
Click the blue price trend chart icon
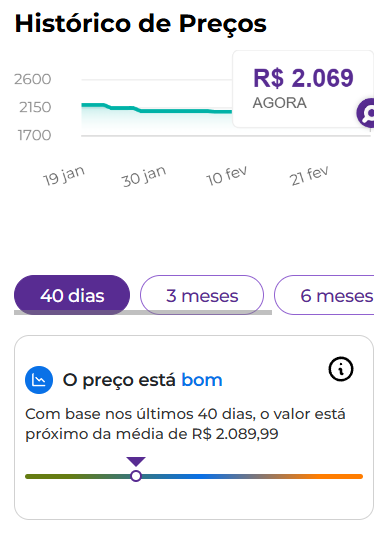click(x=39, y=380)
